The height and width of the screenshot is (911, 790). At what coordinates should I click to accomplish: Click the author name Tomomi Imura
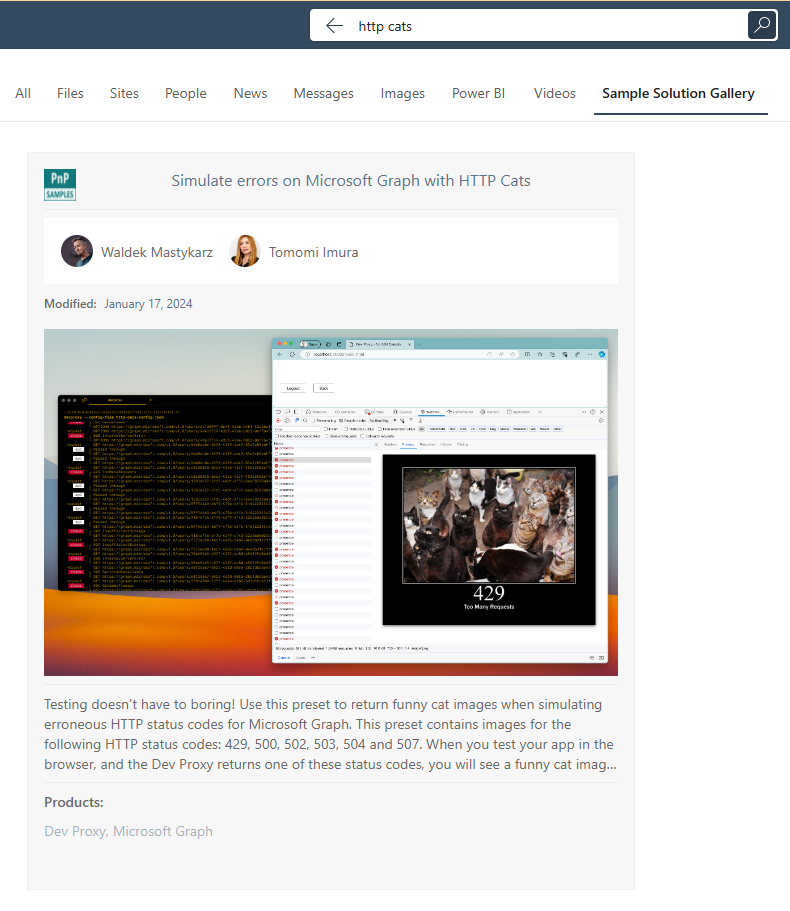point(314,252)
